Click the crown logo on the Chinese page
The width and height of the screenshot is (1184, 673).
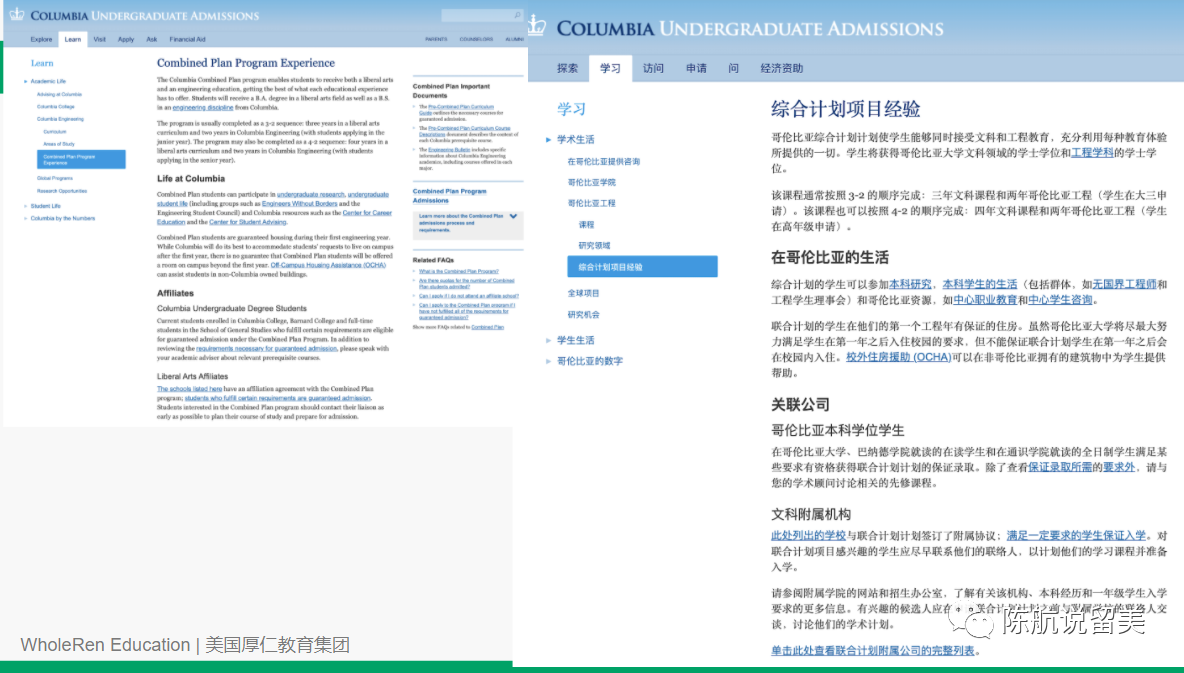pos(537,26)
